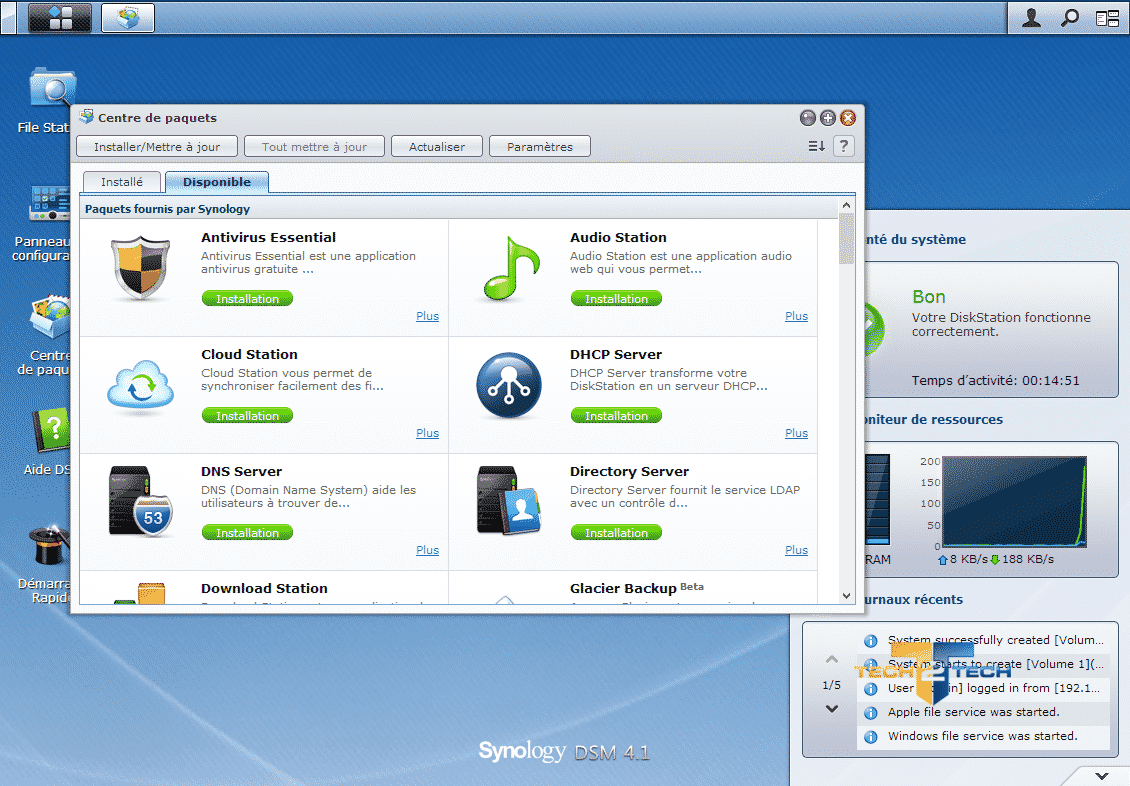Image resolution: width=1130 pixels, height=786 pixels.
Task: Install Cloud Station package
Action: [x=247, y=415]
